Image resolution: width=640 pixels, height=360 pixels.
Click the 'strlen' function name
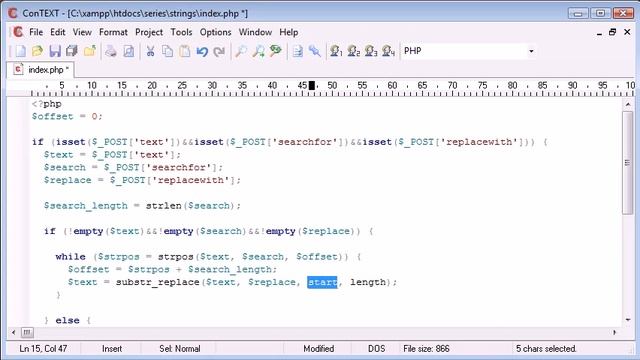pyautogui.click(x=164, y=206)
